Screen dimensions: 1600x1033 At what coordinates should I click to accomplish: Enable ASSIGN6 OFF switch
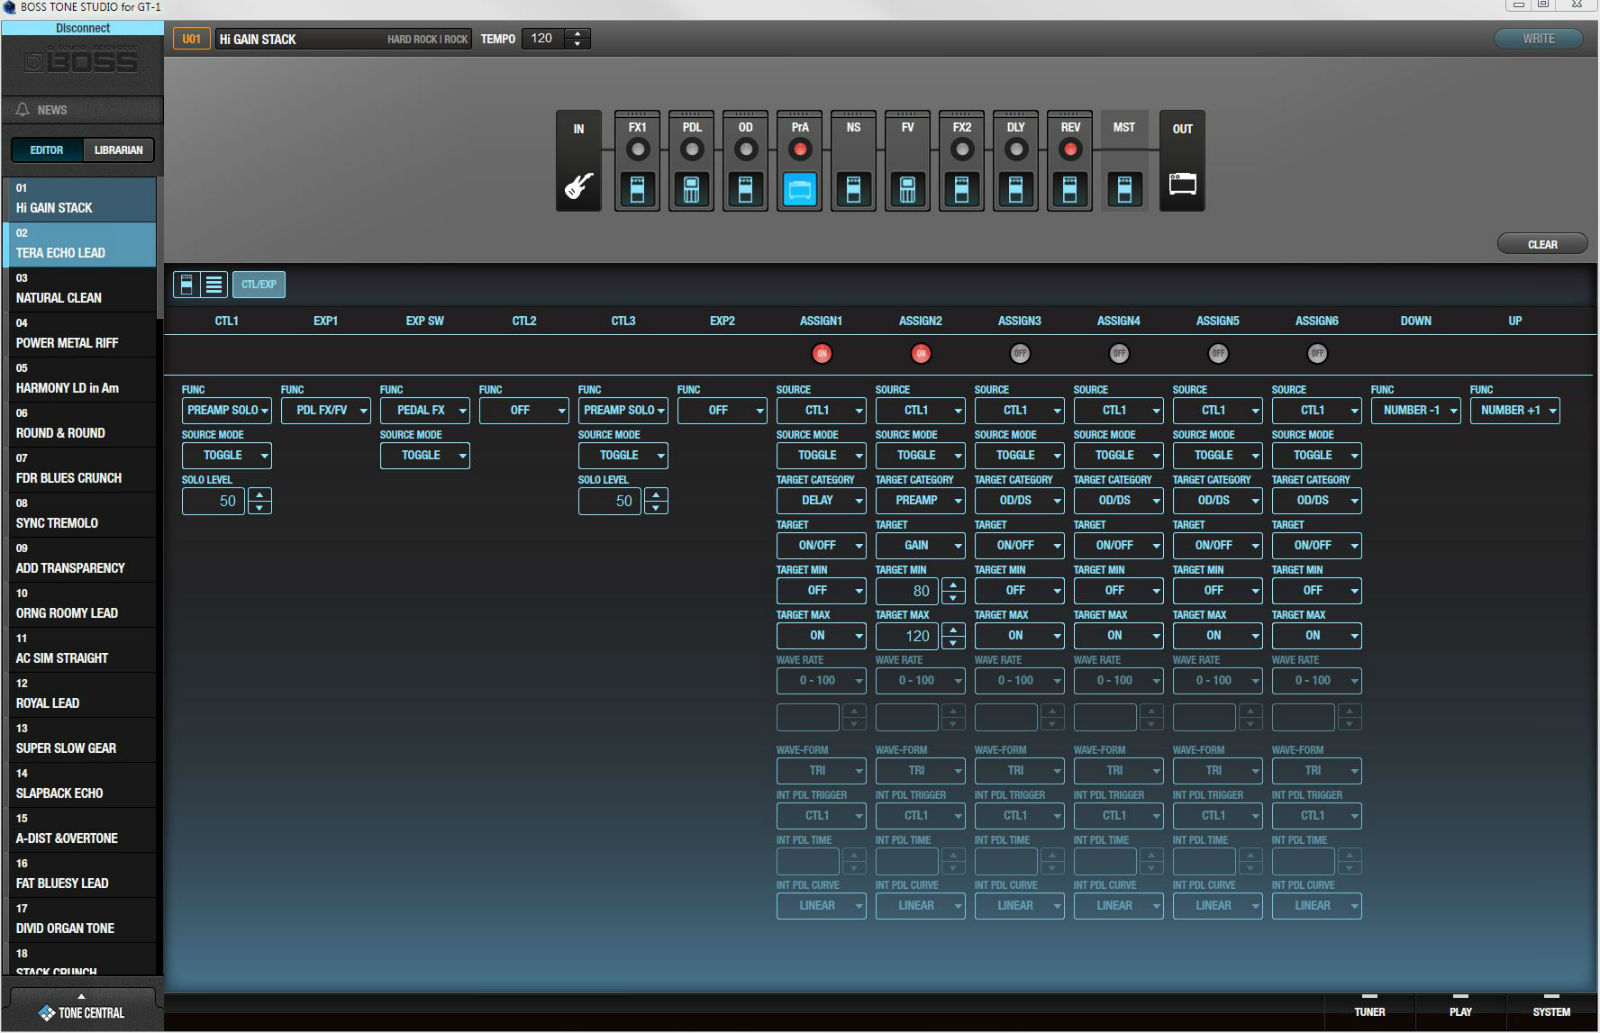click(x=1317, y=353)
